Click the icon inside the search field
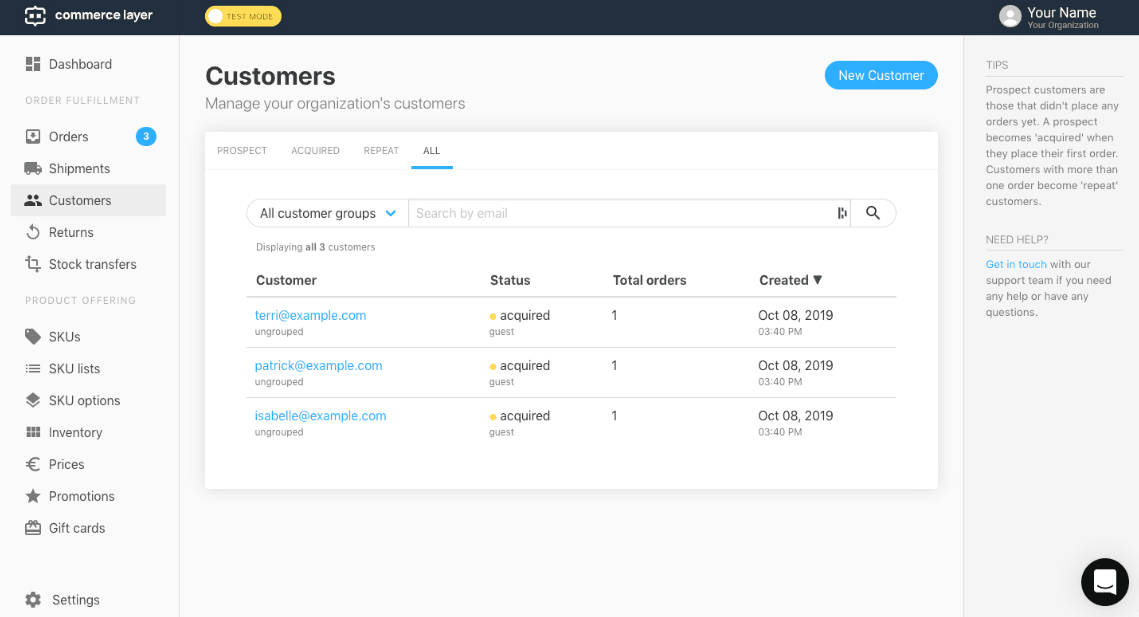Image resolution: width=1139 pixels, height=617 pixels. pyautogui.click(x=842, y=213)
